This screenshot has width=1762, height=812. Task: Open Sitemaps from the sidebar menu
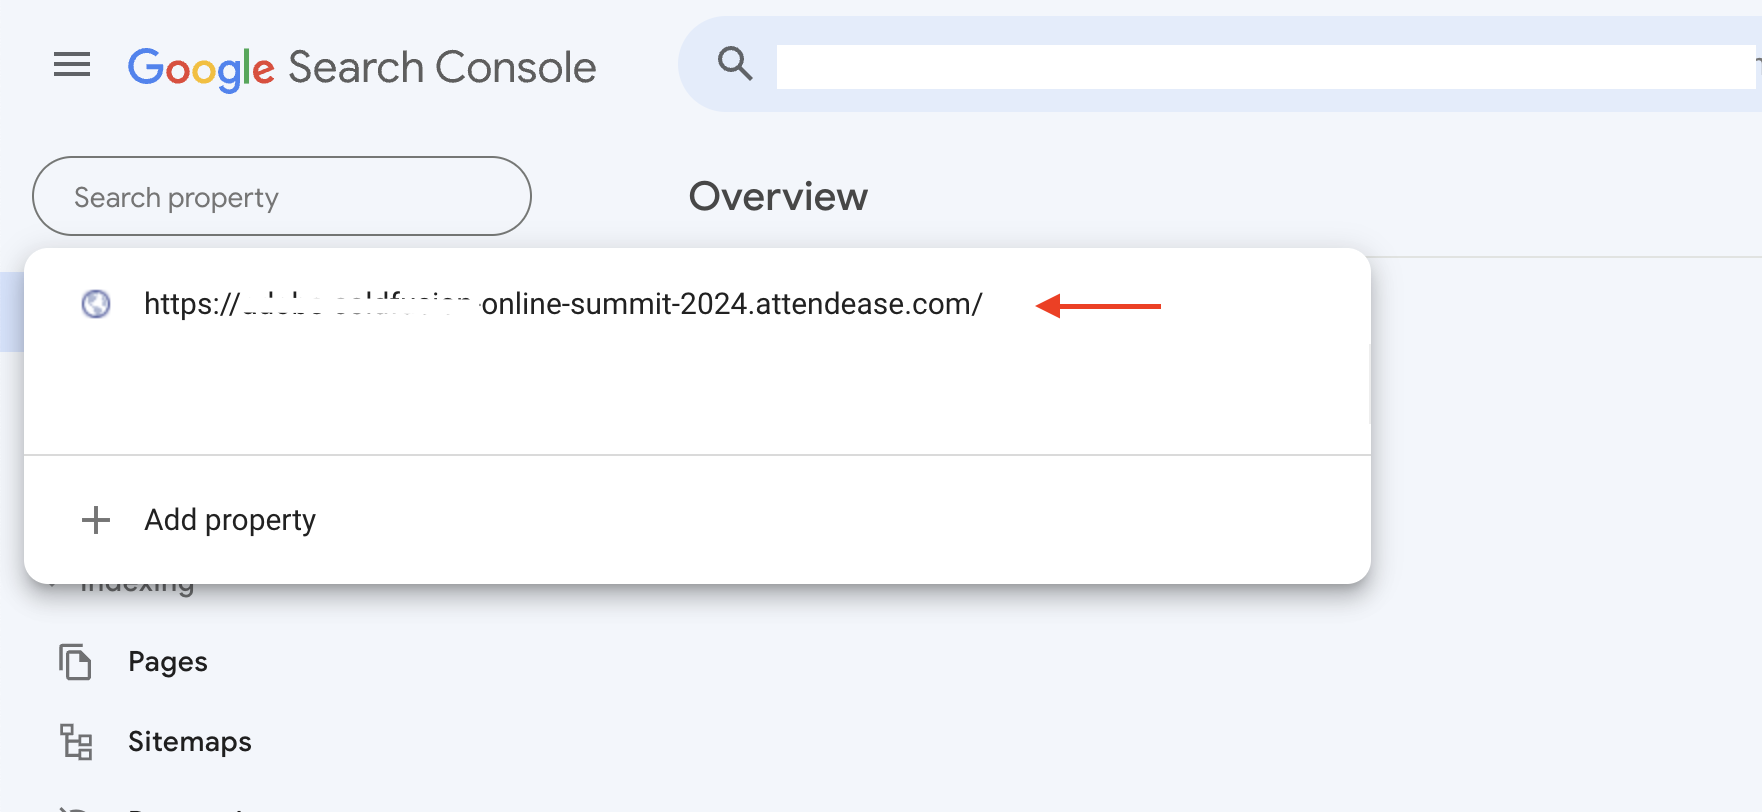(189, 741)
